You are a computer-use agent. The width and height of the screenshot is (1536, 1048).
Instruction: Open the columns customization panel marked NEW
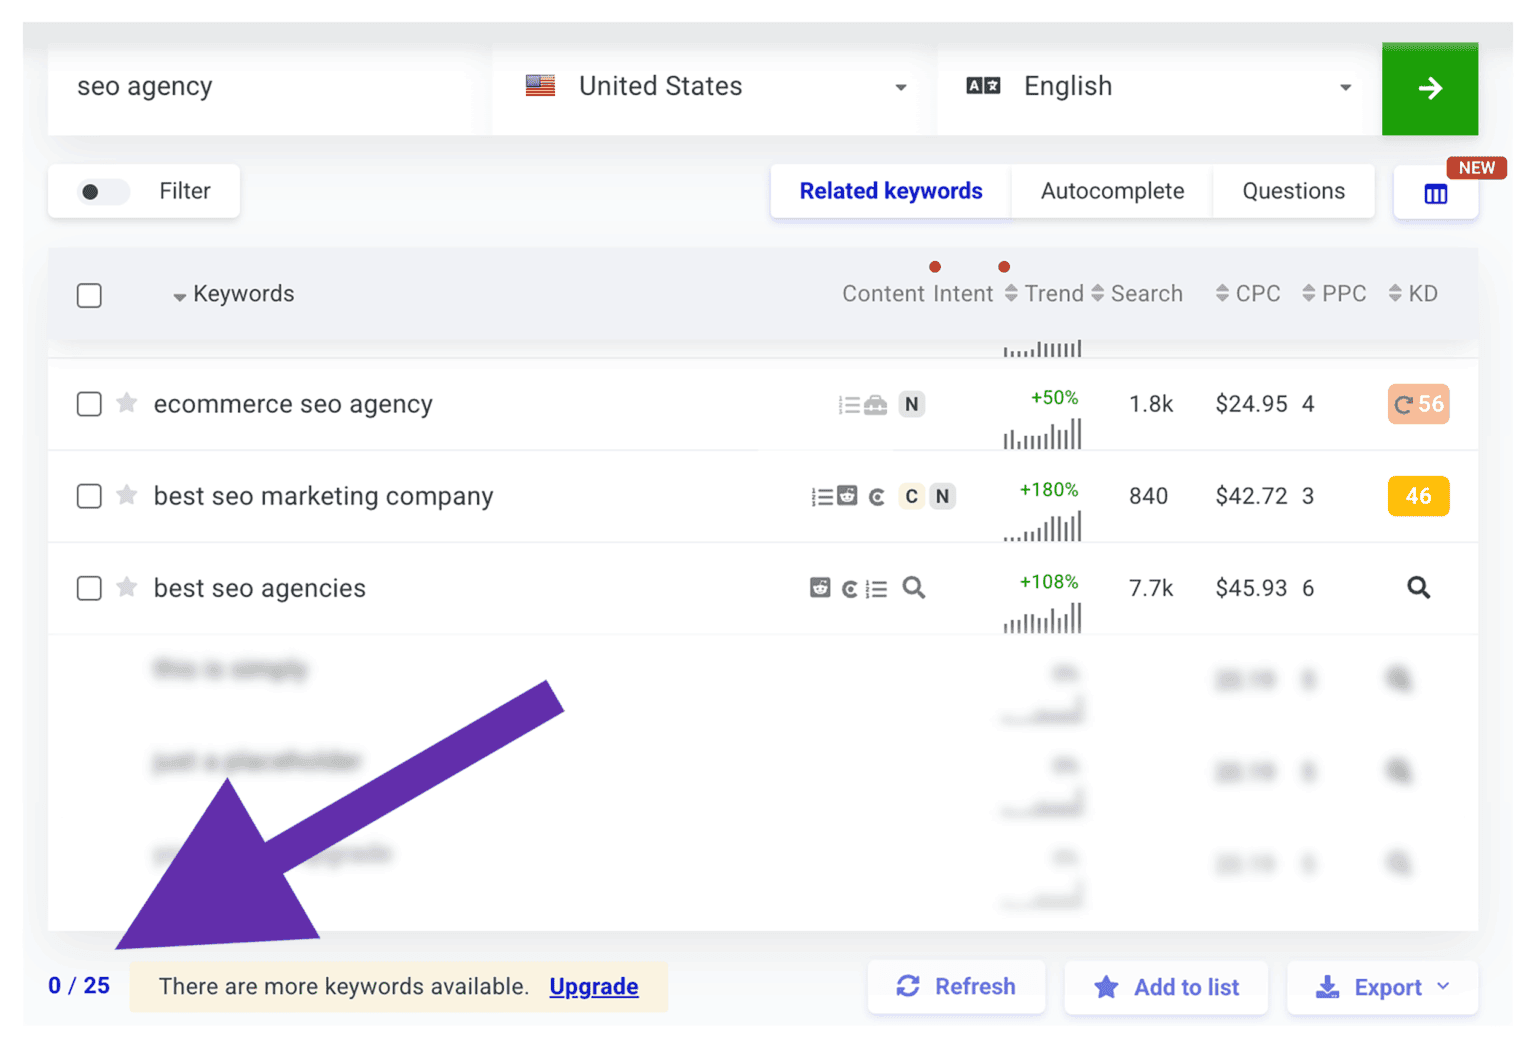1435,192
